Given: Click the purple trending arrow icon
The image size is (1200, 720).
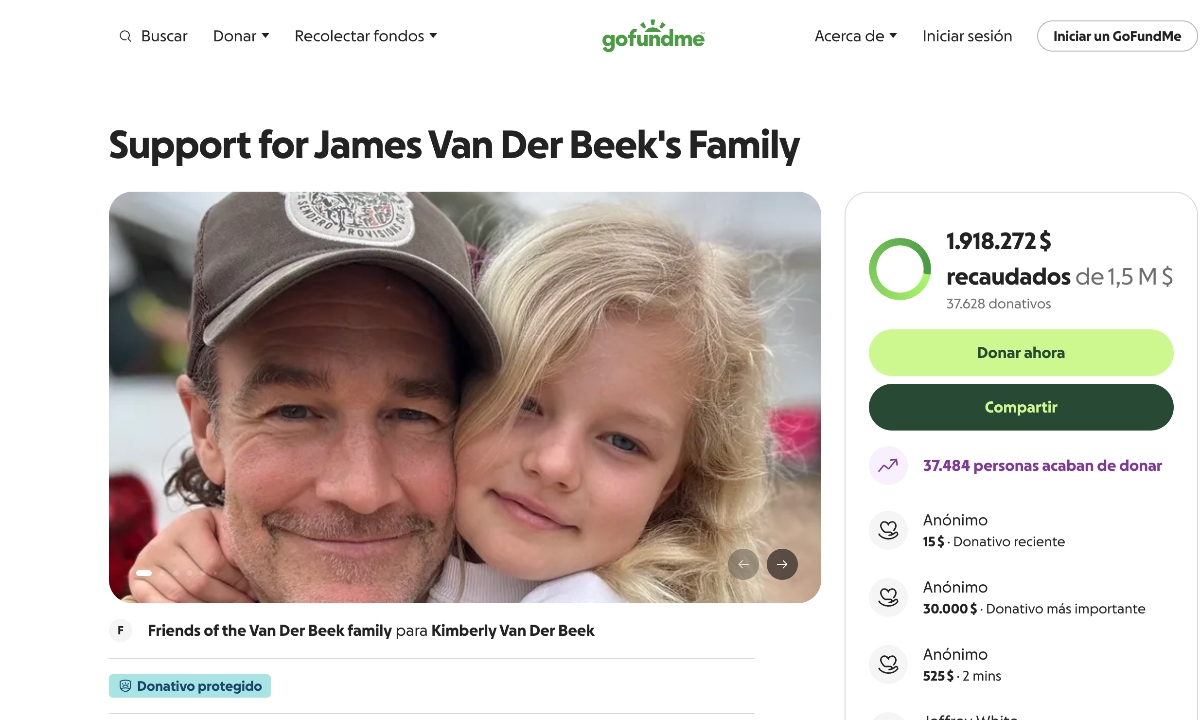Looking at the screenshot, I should 888,465.
